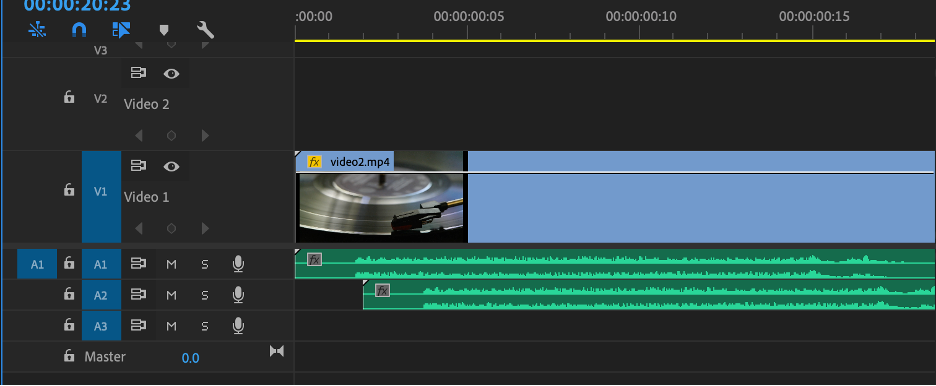Toggle sync lock for track A2

pyautogui.click(x=138, y=294)
